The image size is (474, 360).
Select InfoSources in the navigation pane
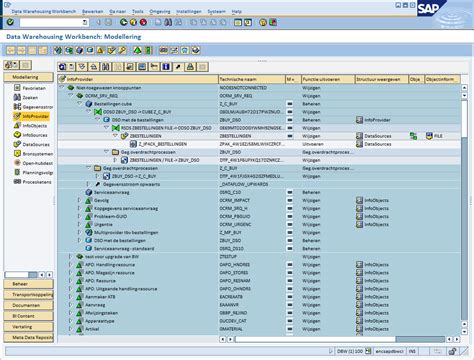tap(35, 135)
